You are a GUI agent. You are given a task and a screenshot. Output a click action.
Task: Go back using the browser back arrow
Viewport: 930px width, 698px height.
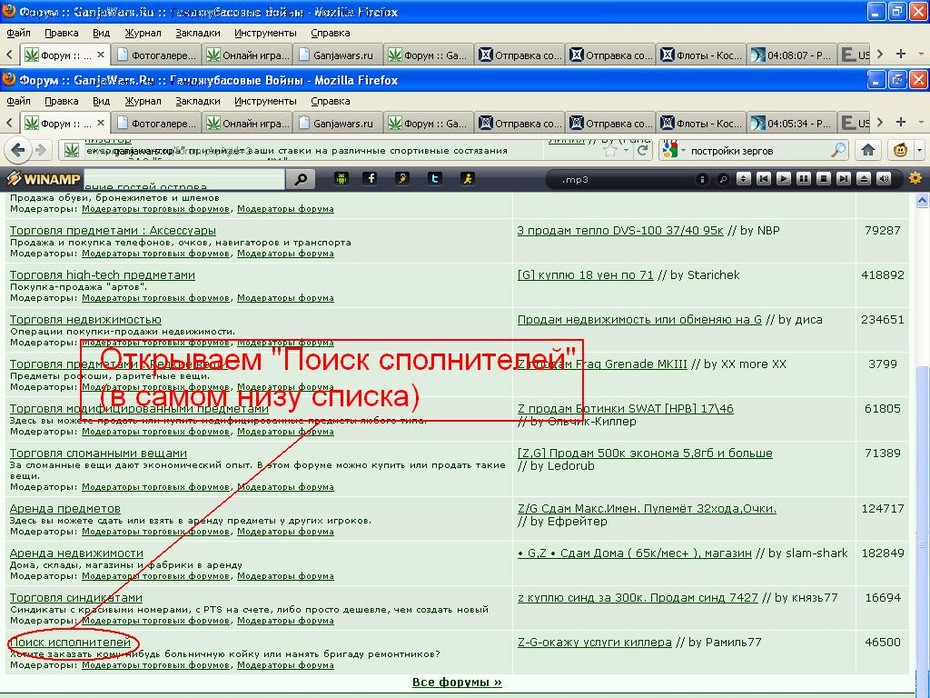point(18,150)
